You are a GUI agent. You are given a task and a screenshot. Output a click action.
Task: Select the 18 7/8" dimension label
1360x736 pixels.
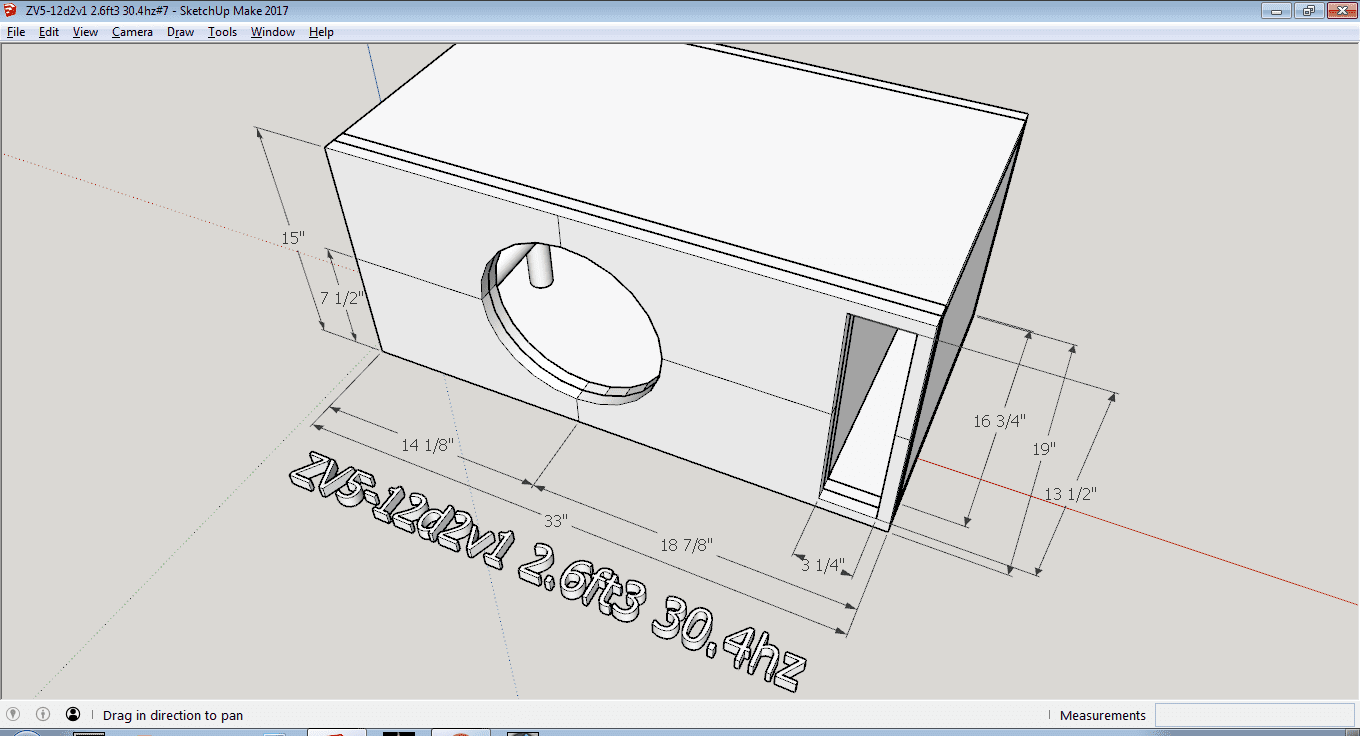685,544
